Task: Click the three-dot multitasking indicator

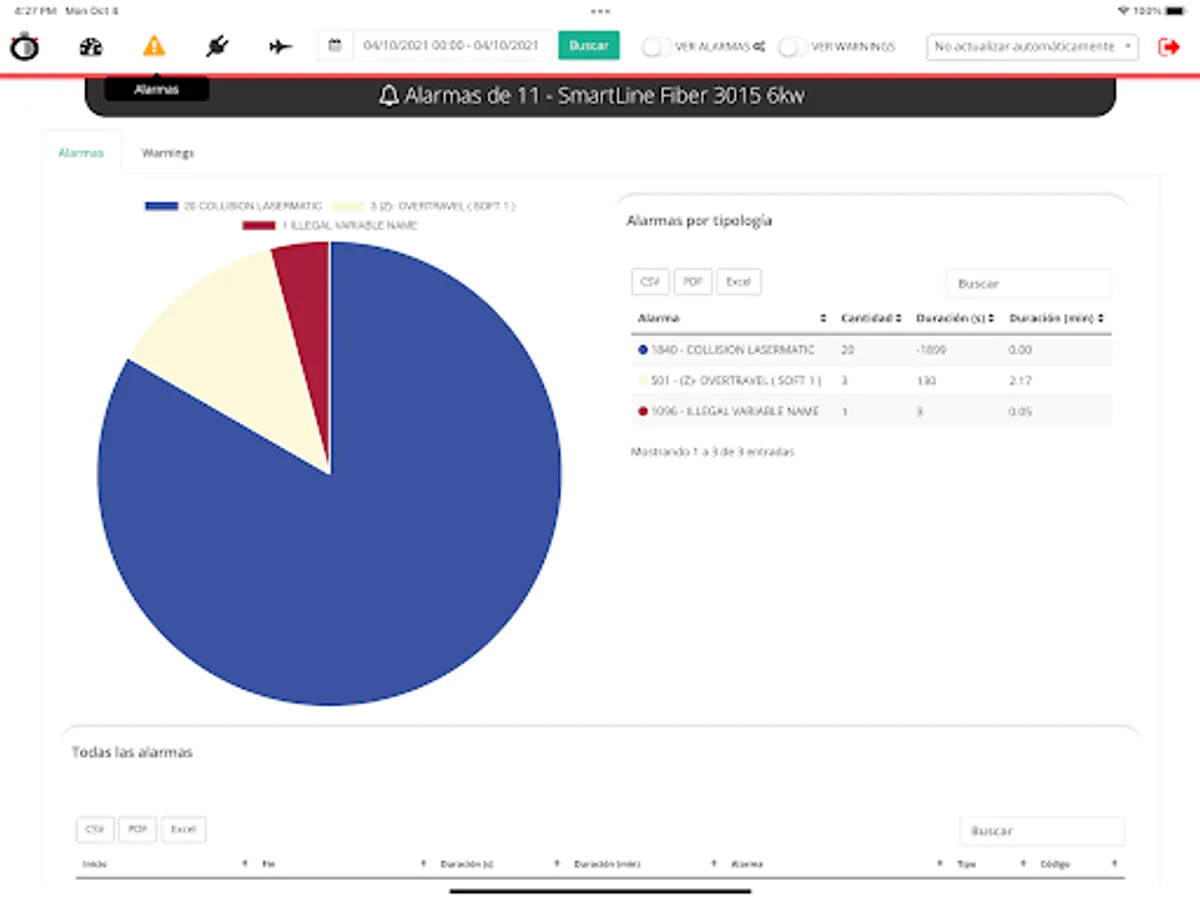Action: [x=600, y=10]
